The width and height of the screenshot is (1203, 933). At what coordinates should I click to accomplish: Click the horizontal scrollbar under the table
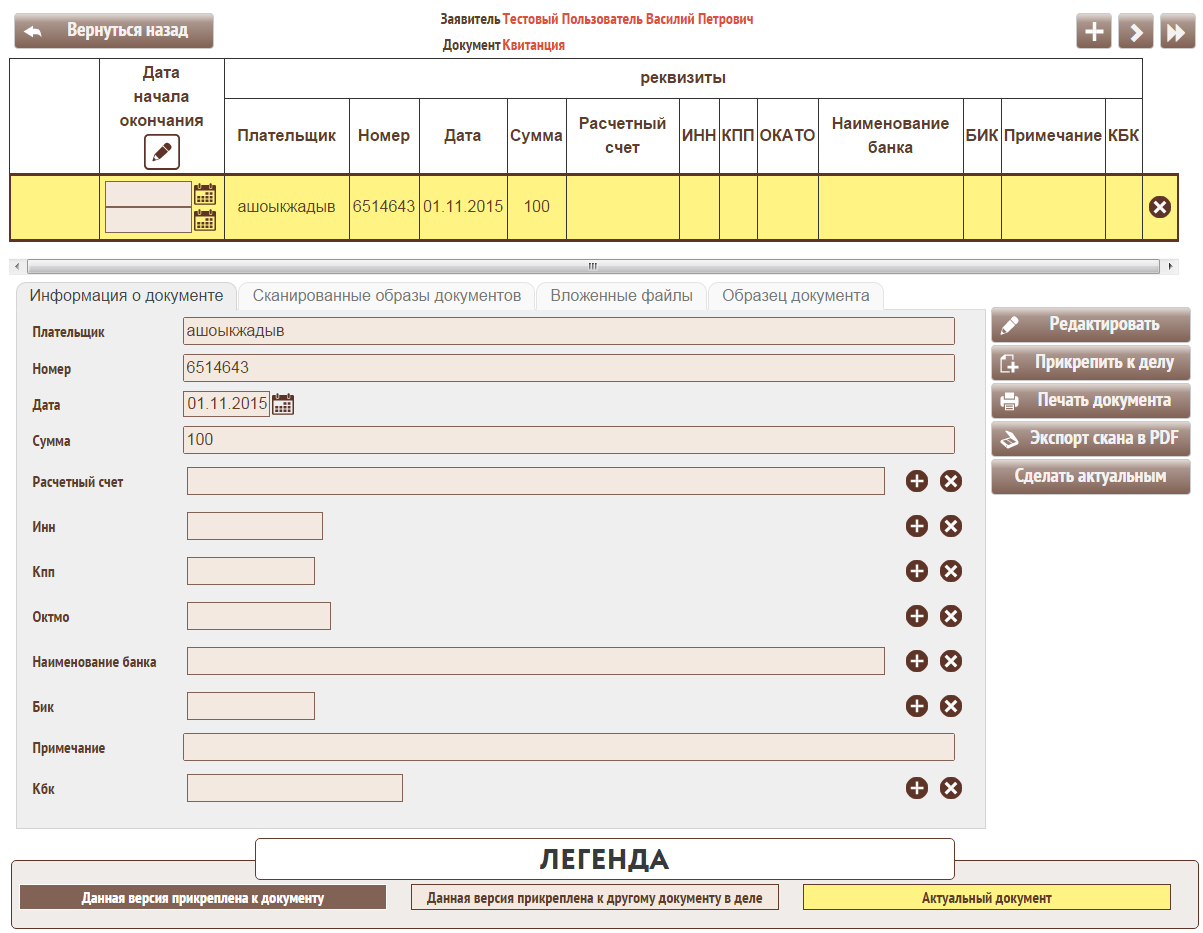(x=592, y=267)
